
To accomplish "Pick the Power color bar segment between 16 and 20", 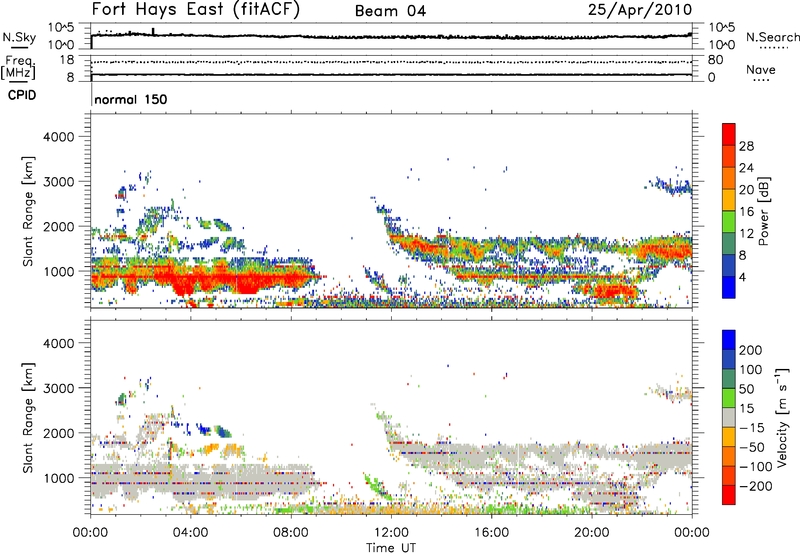I will [729, 200].
